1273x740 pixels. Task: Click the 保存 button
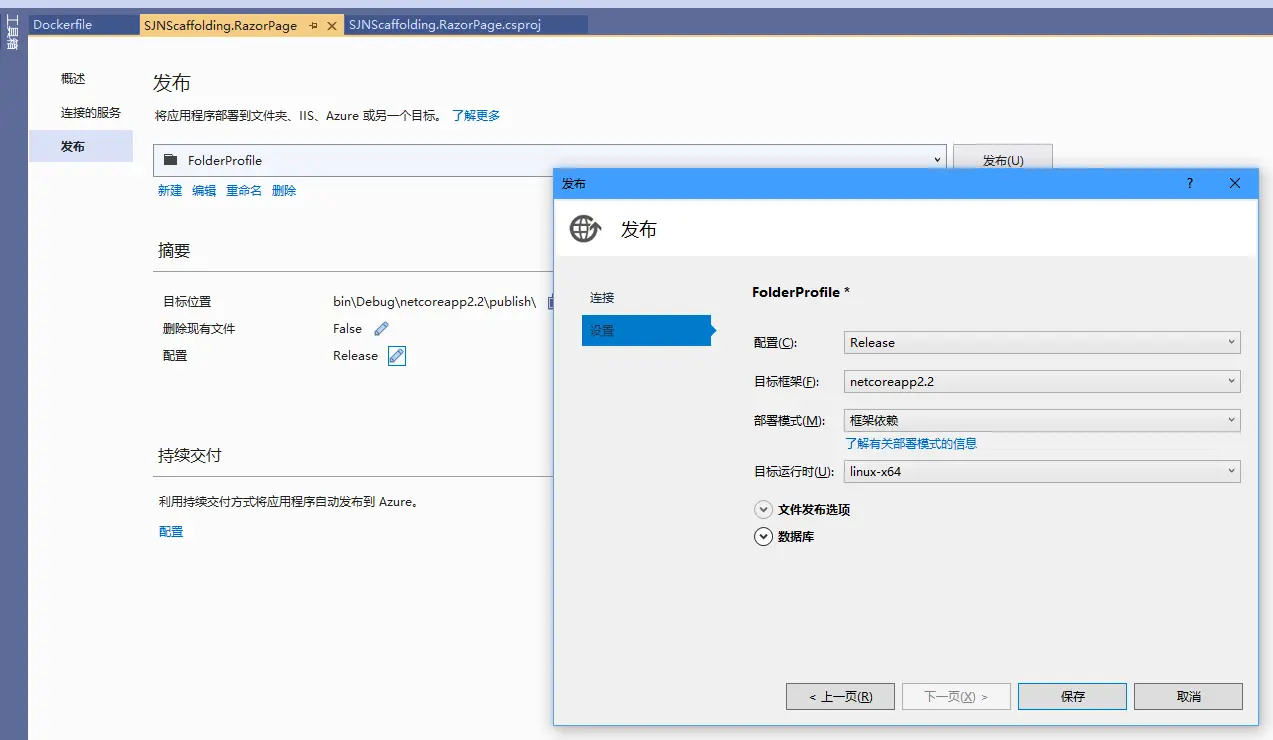tap(1072, 696)
